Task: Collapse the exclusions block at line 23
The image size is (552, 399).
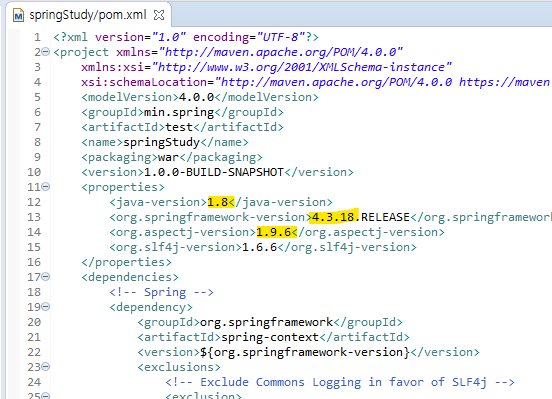Action: [46, 367]
